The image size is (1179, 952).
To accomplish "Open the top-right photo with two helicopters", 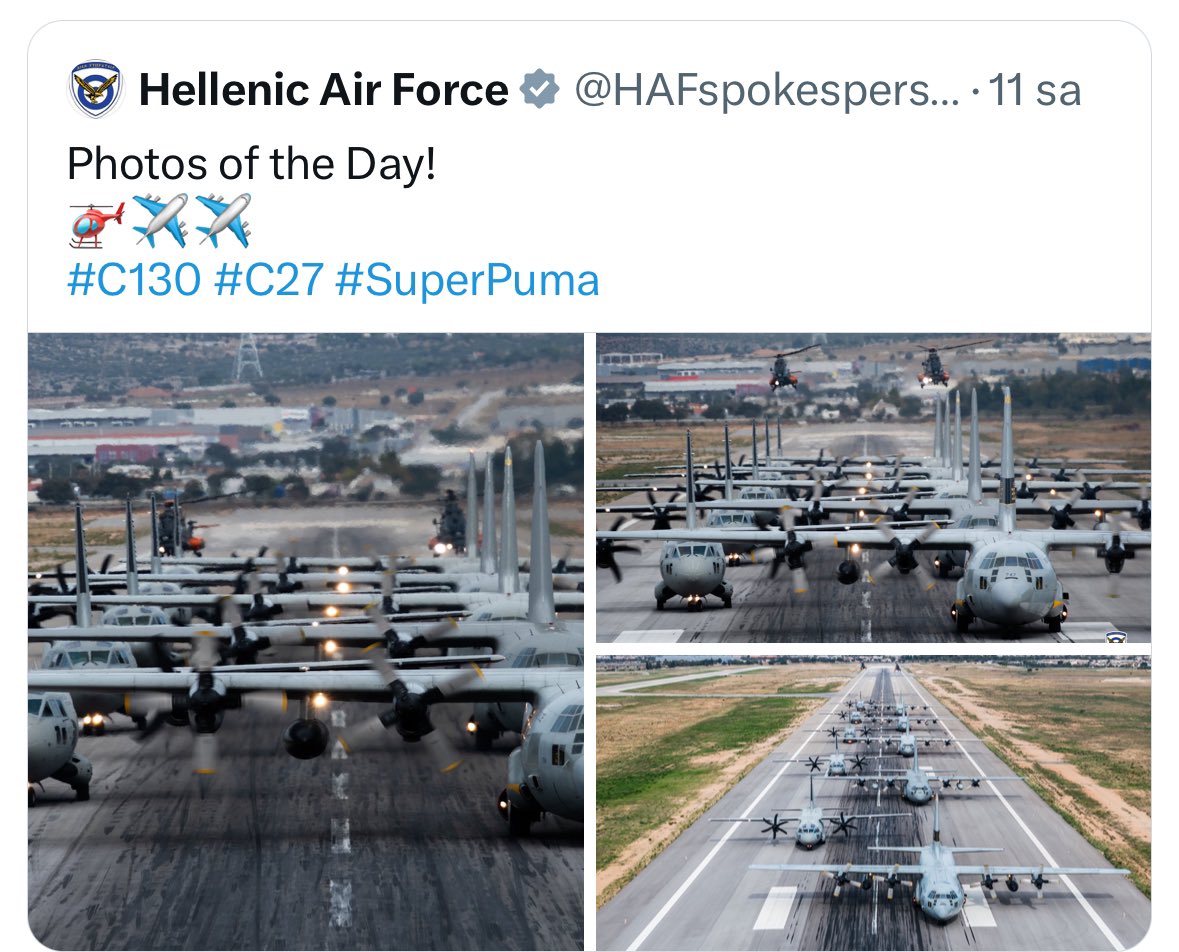I will point(873,487).
